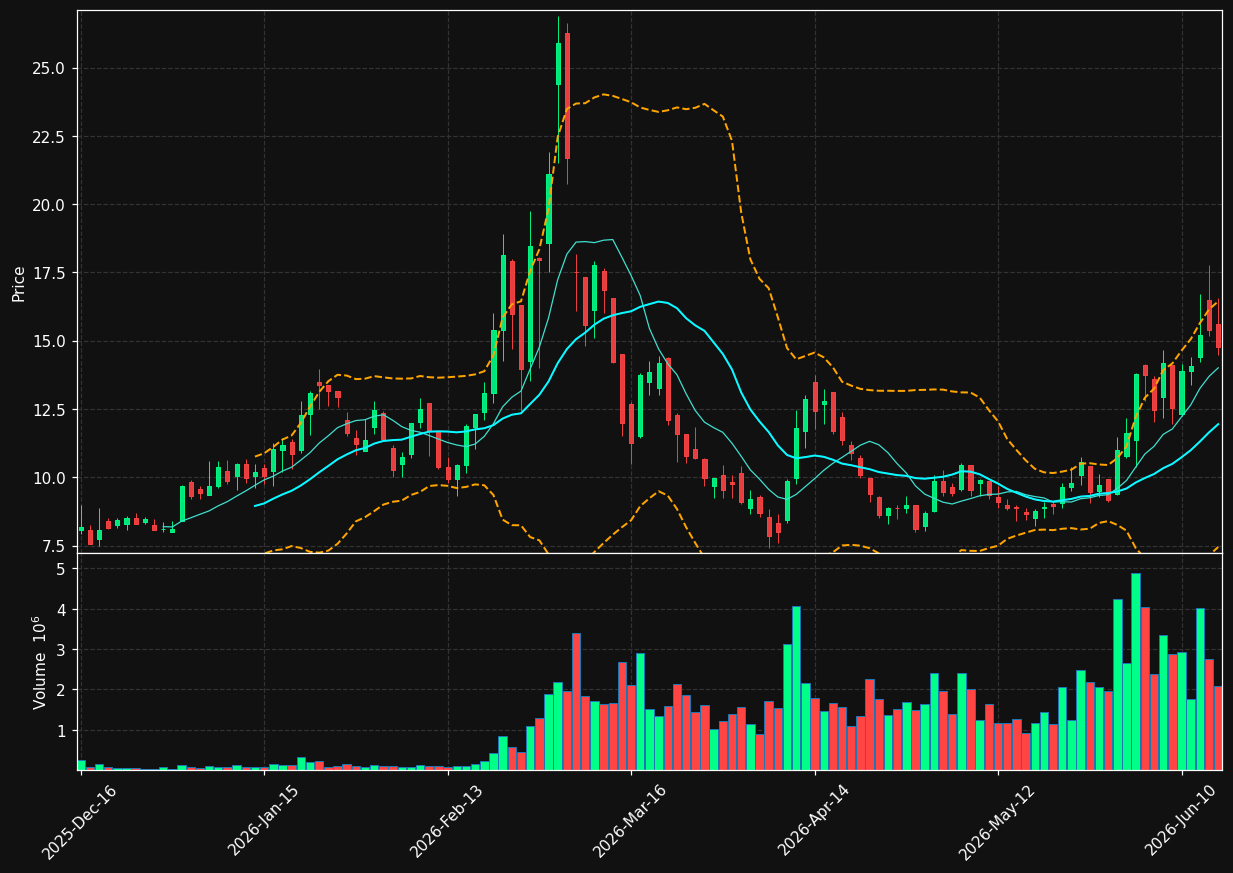Click the 7.5 price axis label
This screenshot has width=1233, height=873.
coord(55,546)
